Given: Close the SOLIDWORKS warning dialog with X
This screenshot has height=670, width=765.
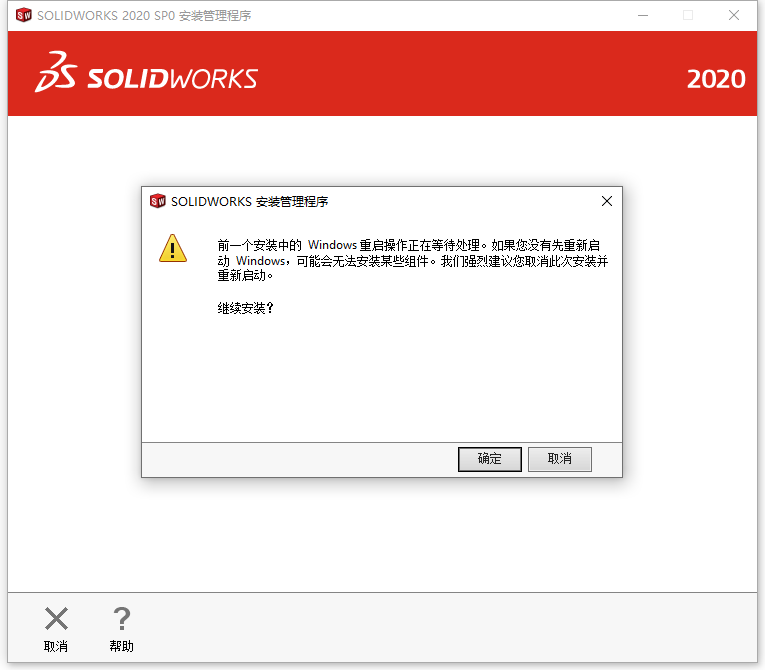Looking at the screenshot, I should pyautogui.click(x=606, y=201).
